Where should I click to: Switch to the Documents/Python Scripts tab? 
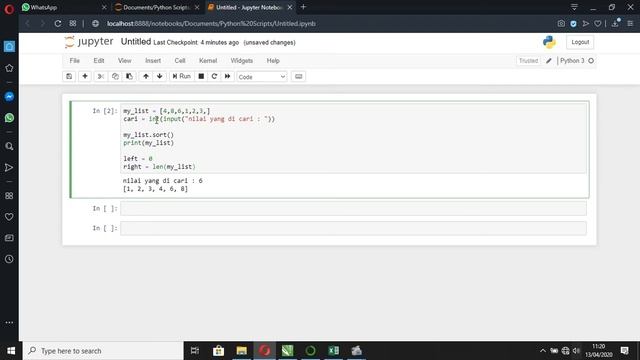(x=157, y=7)
